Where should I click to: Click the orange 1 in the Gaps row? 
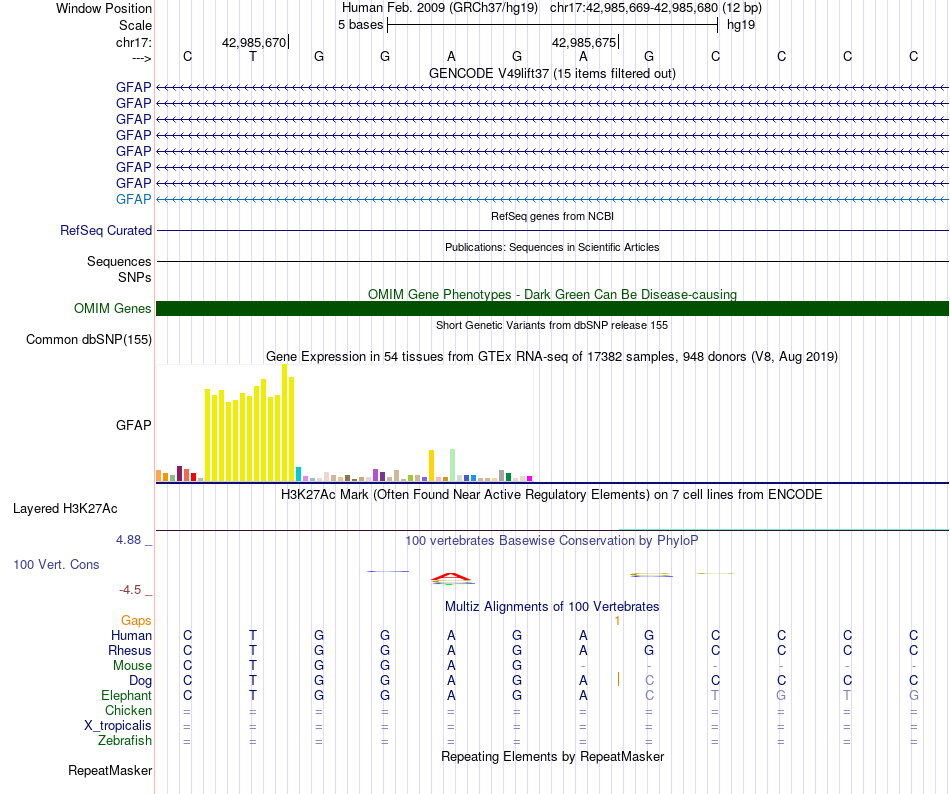pyautogui.click(x=617, y=621)
